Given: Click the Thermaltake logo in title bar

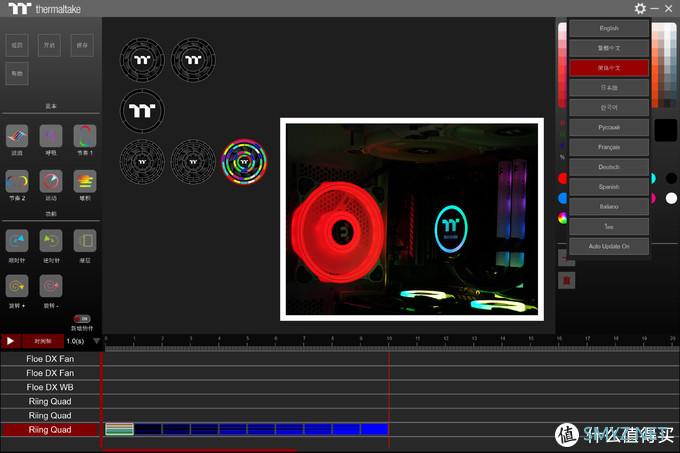Looking at the screenshot, I should pos(45,8).
